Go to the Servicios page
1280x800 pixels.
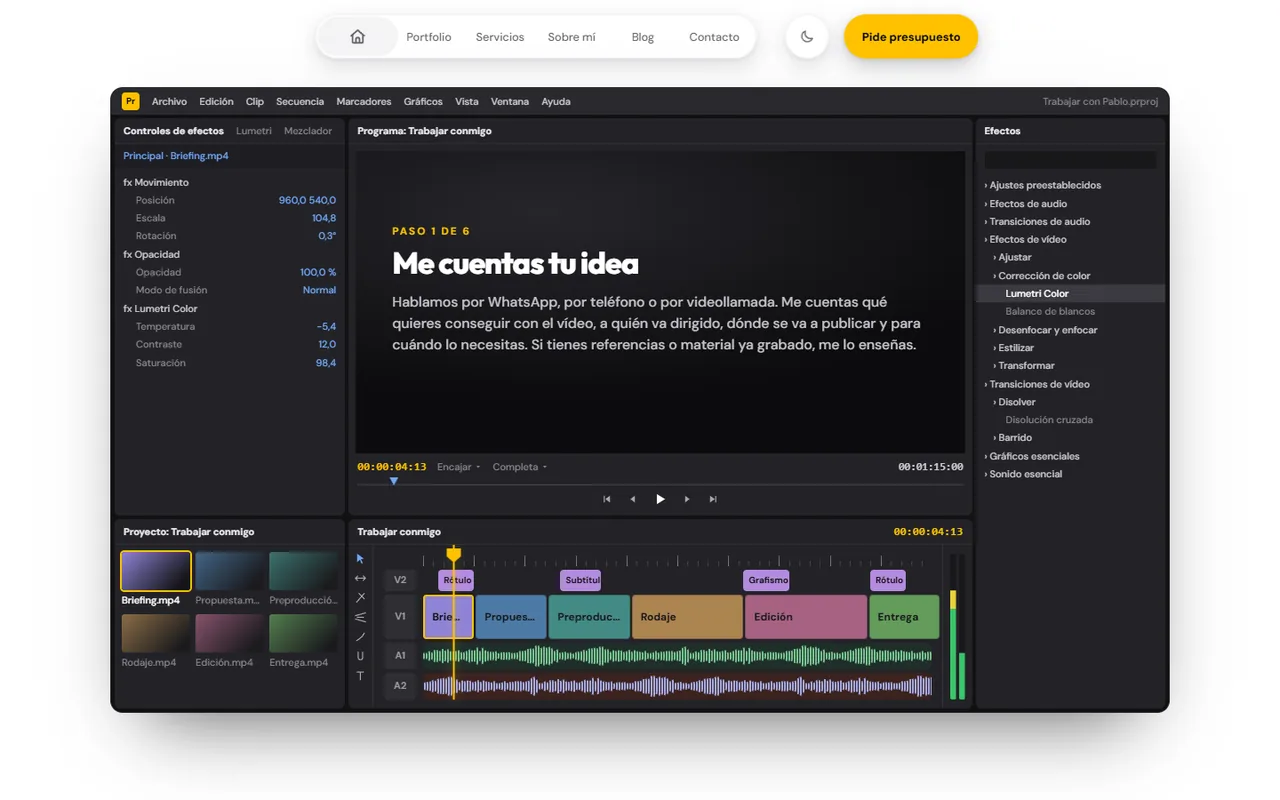point(500,37)
